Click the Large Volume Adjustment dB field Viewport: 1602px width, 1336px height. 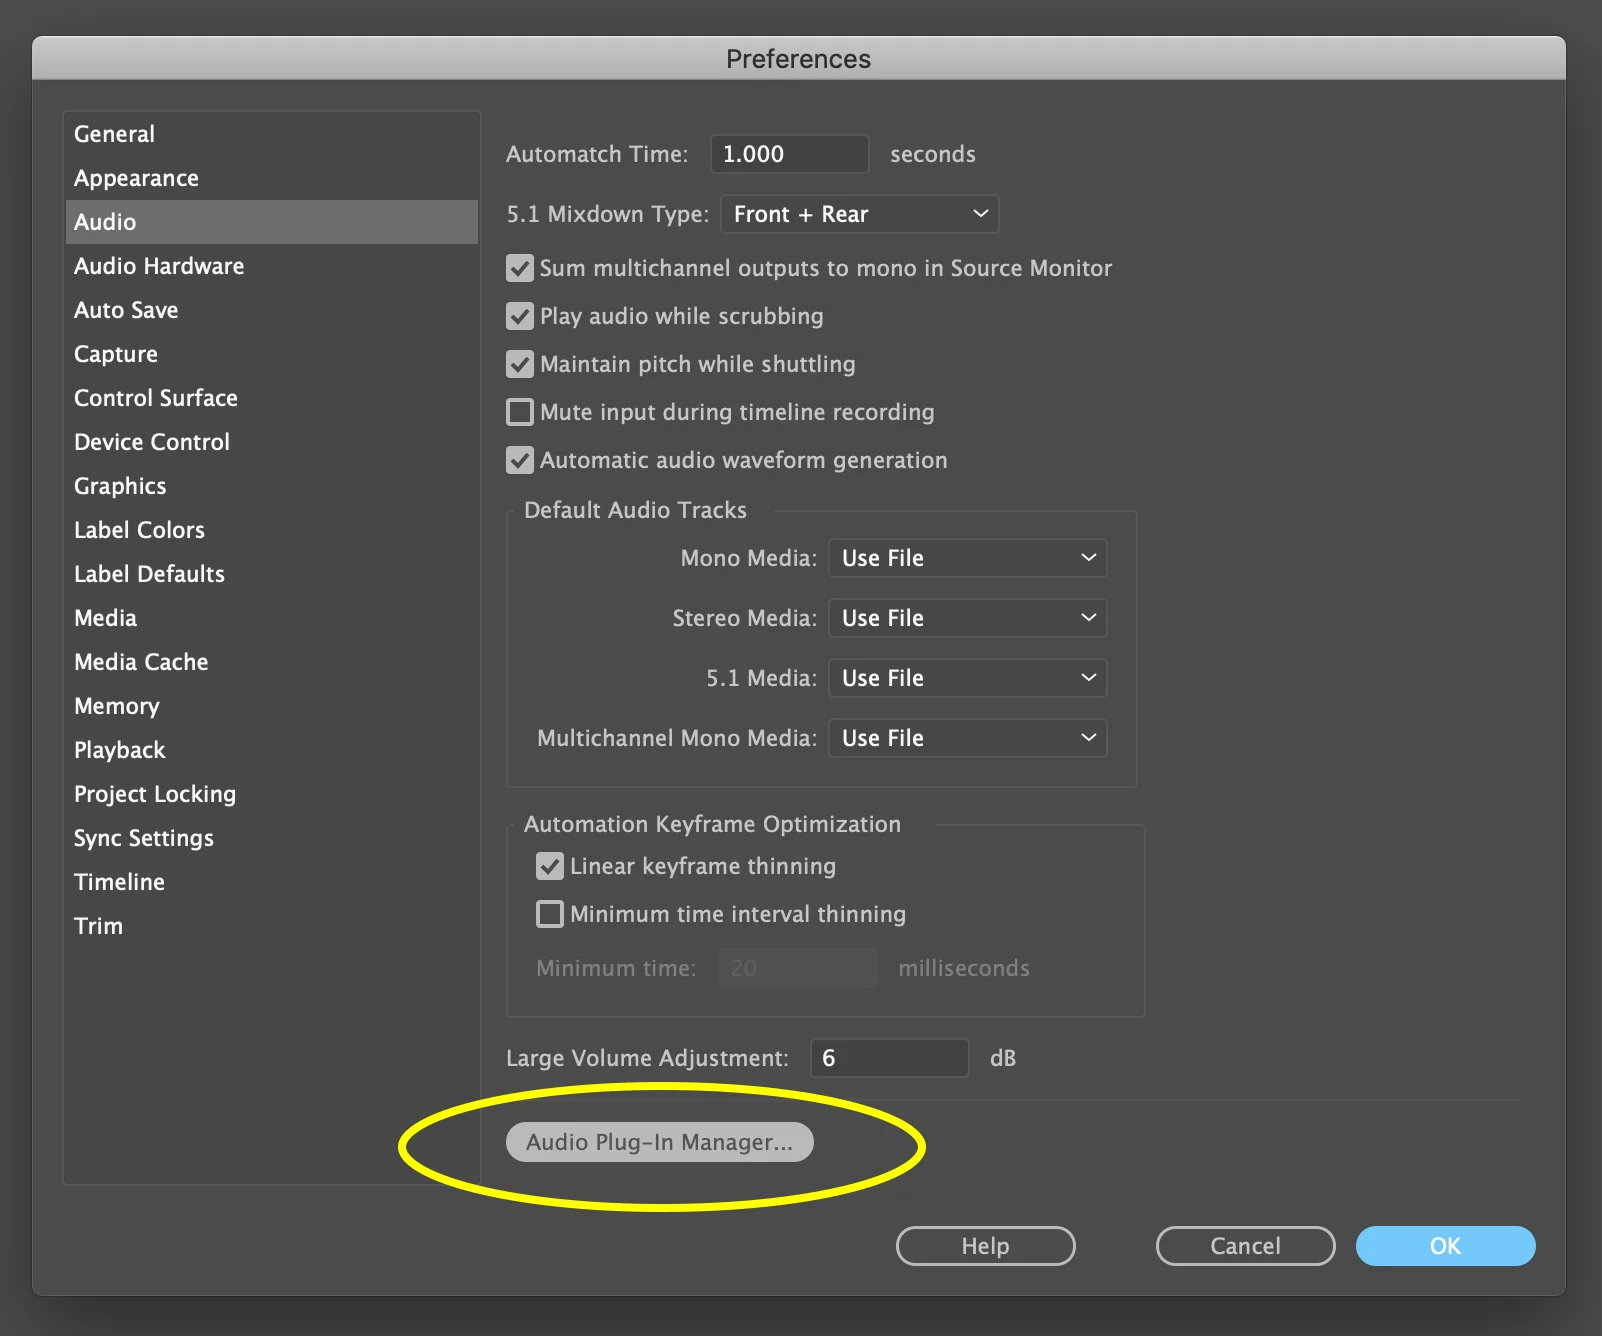[889, 1058]
